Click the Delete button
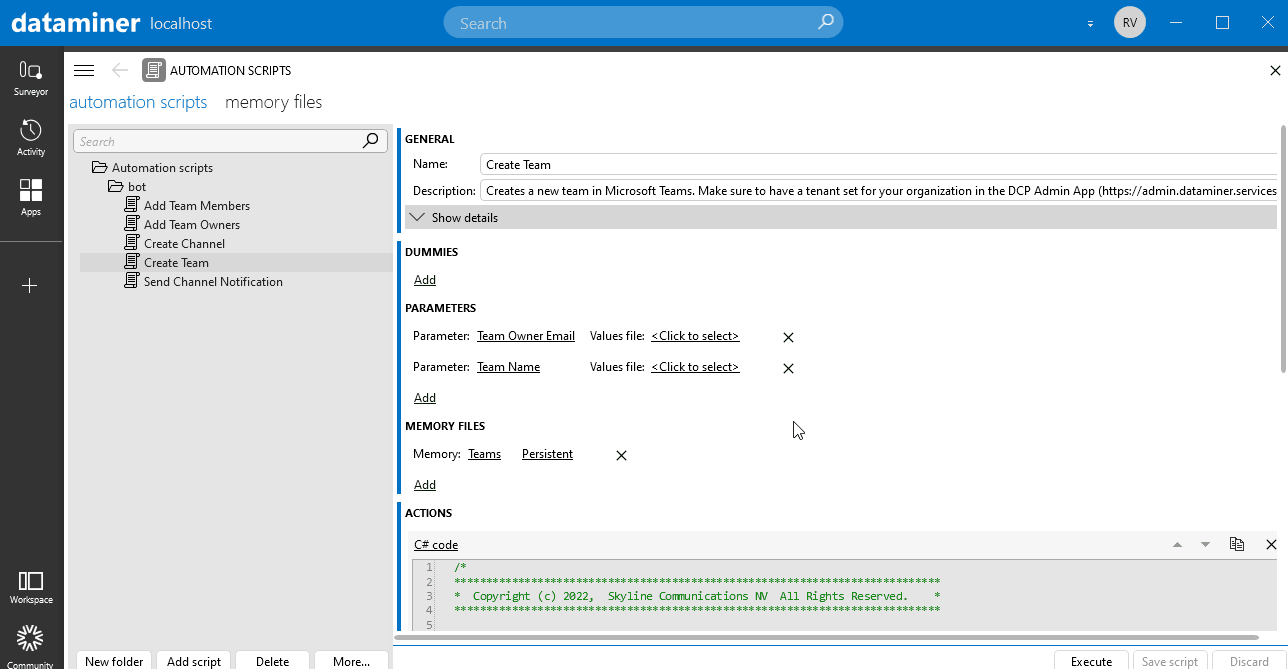Image resolution: width=1288 pixels, height=669 pixels. click(x=272, y=661)
